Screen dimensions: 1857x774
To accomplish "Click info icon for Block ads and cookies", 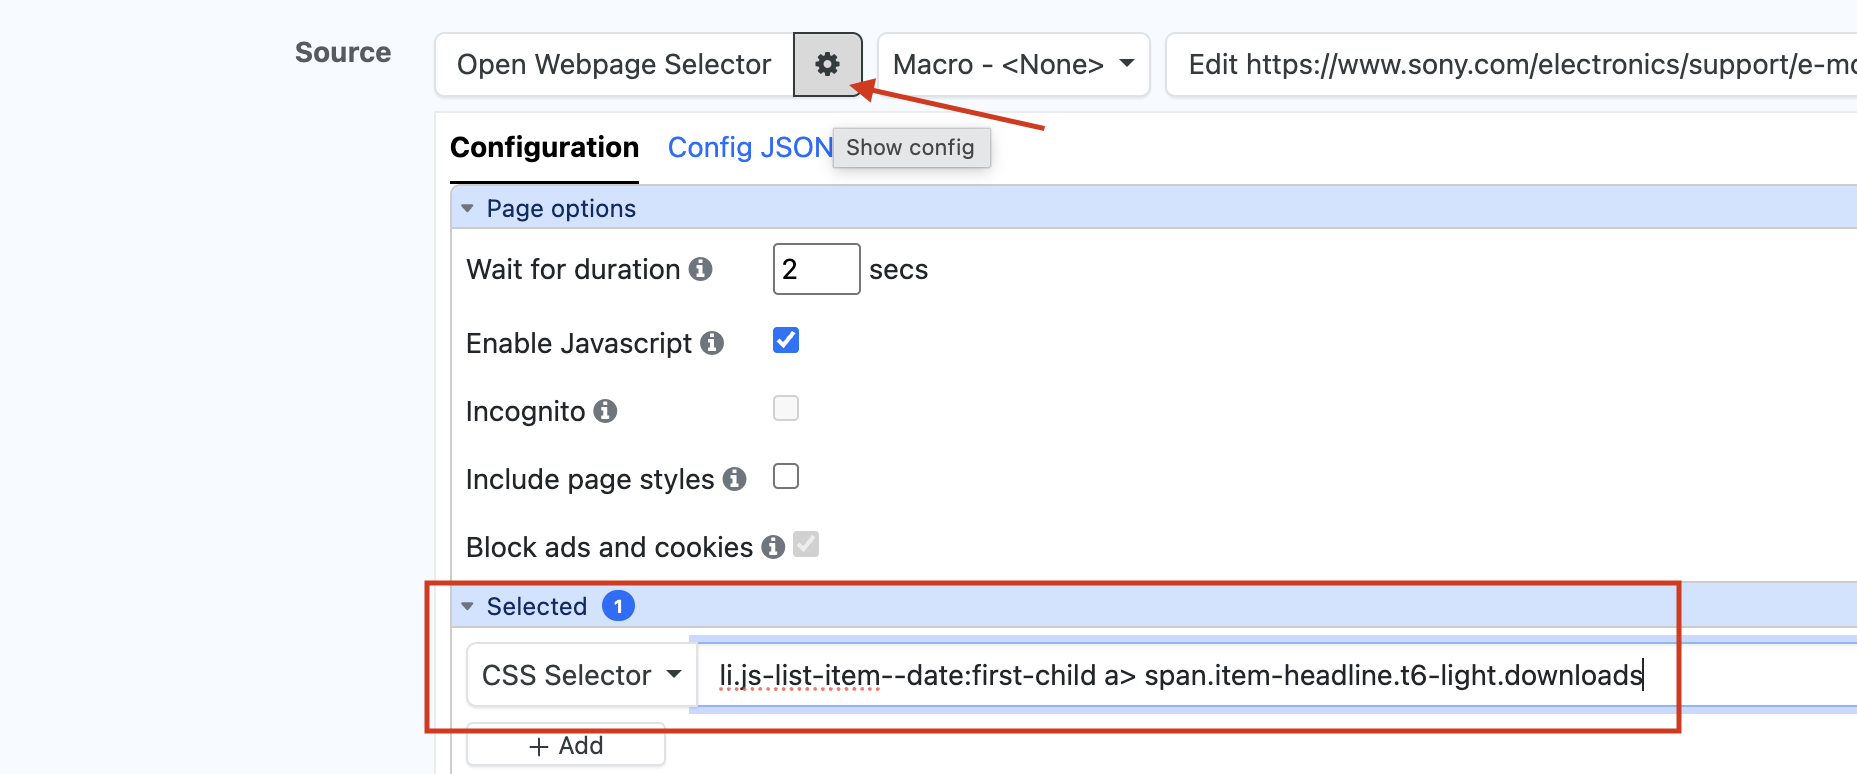I will (x=773, y=547).
